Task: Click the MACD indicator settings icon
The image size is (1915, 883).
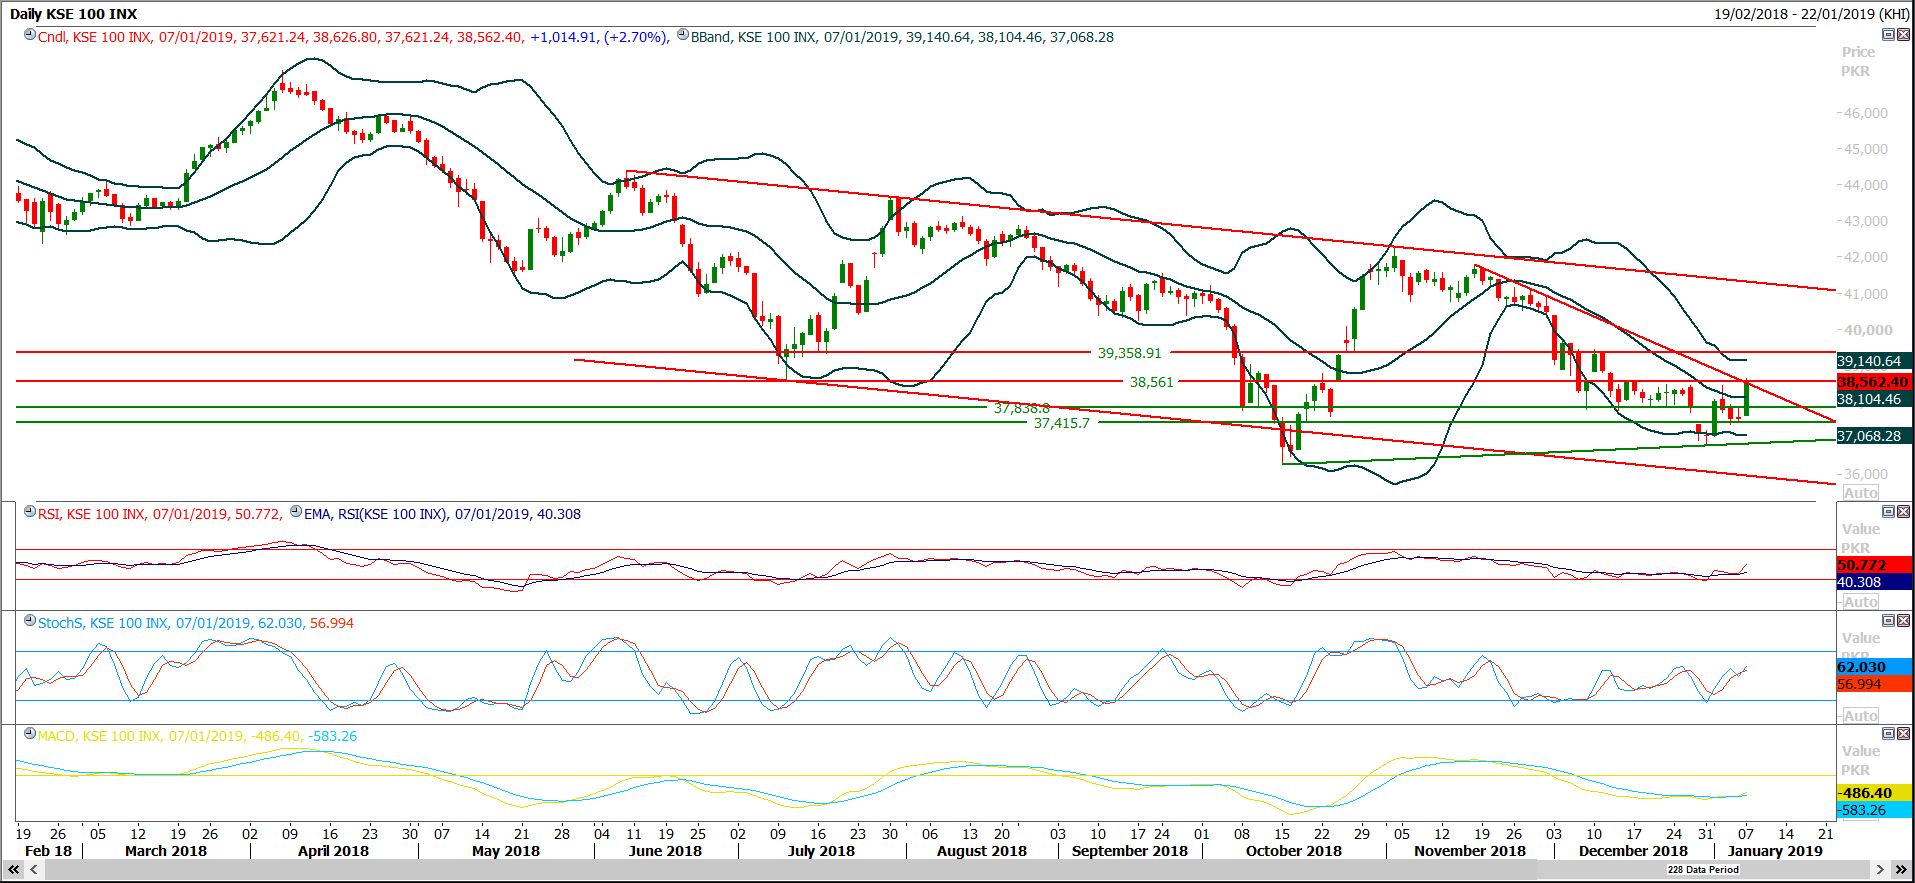Action: 30,734
